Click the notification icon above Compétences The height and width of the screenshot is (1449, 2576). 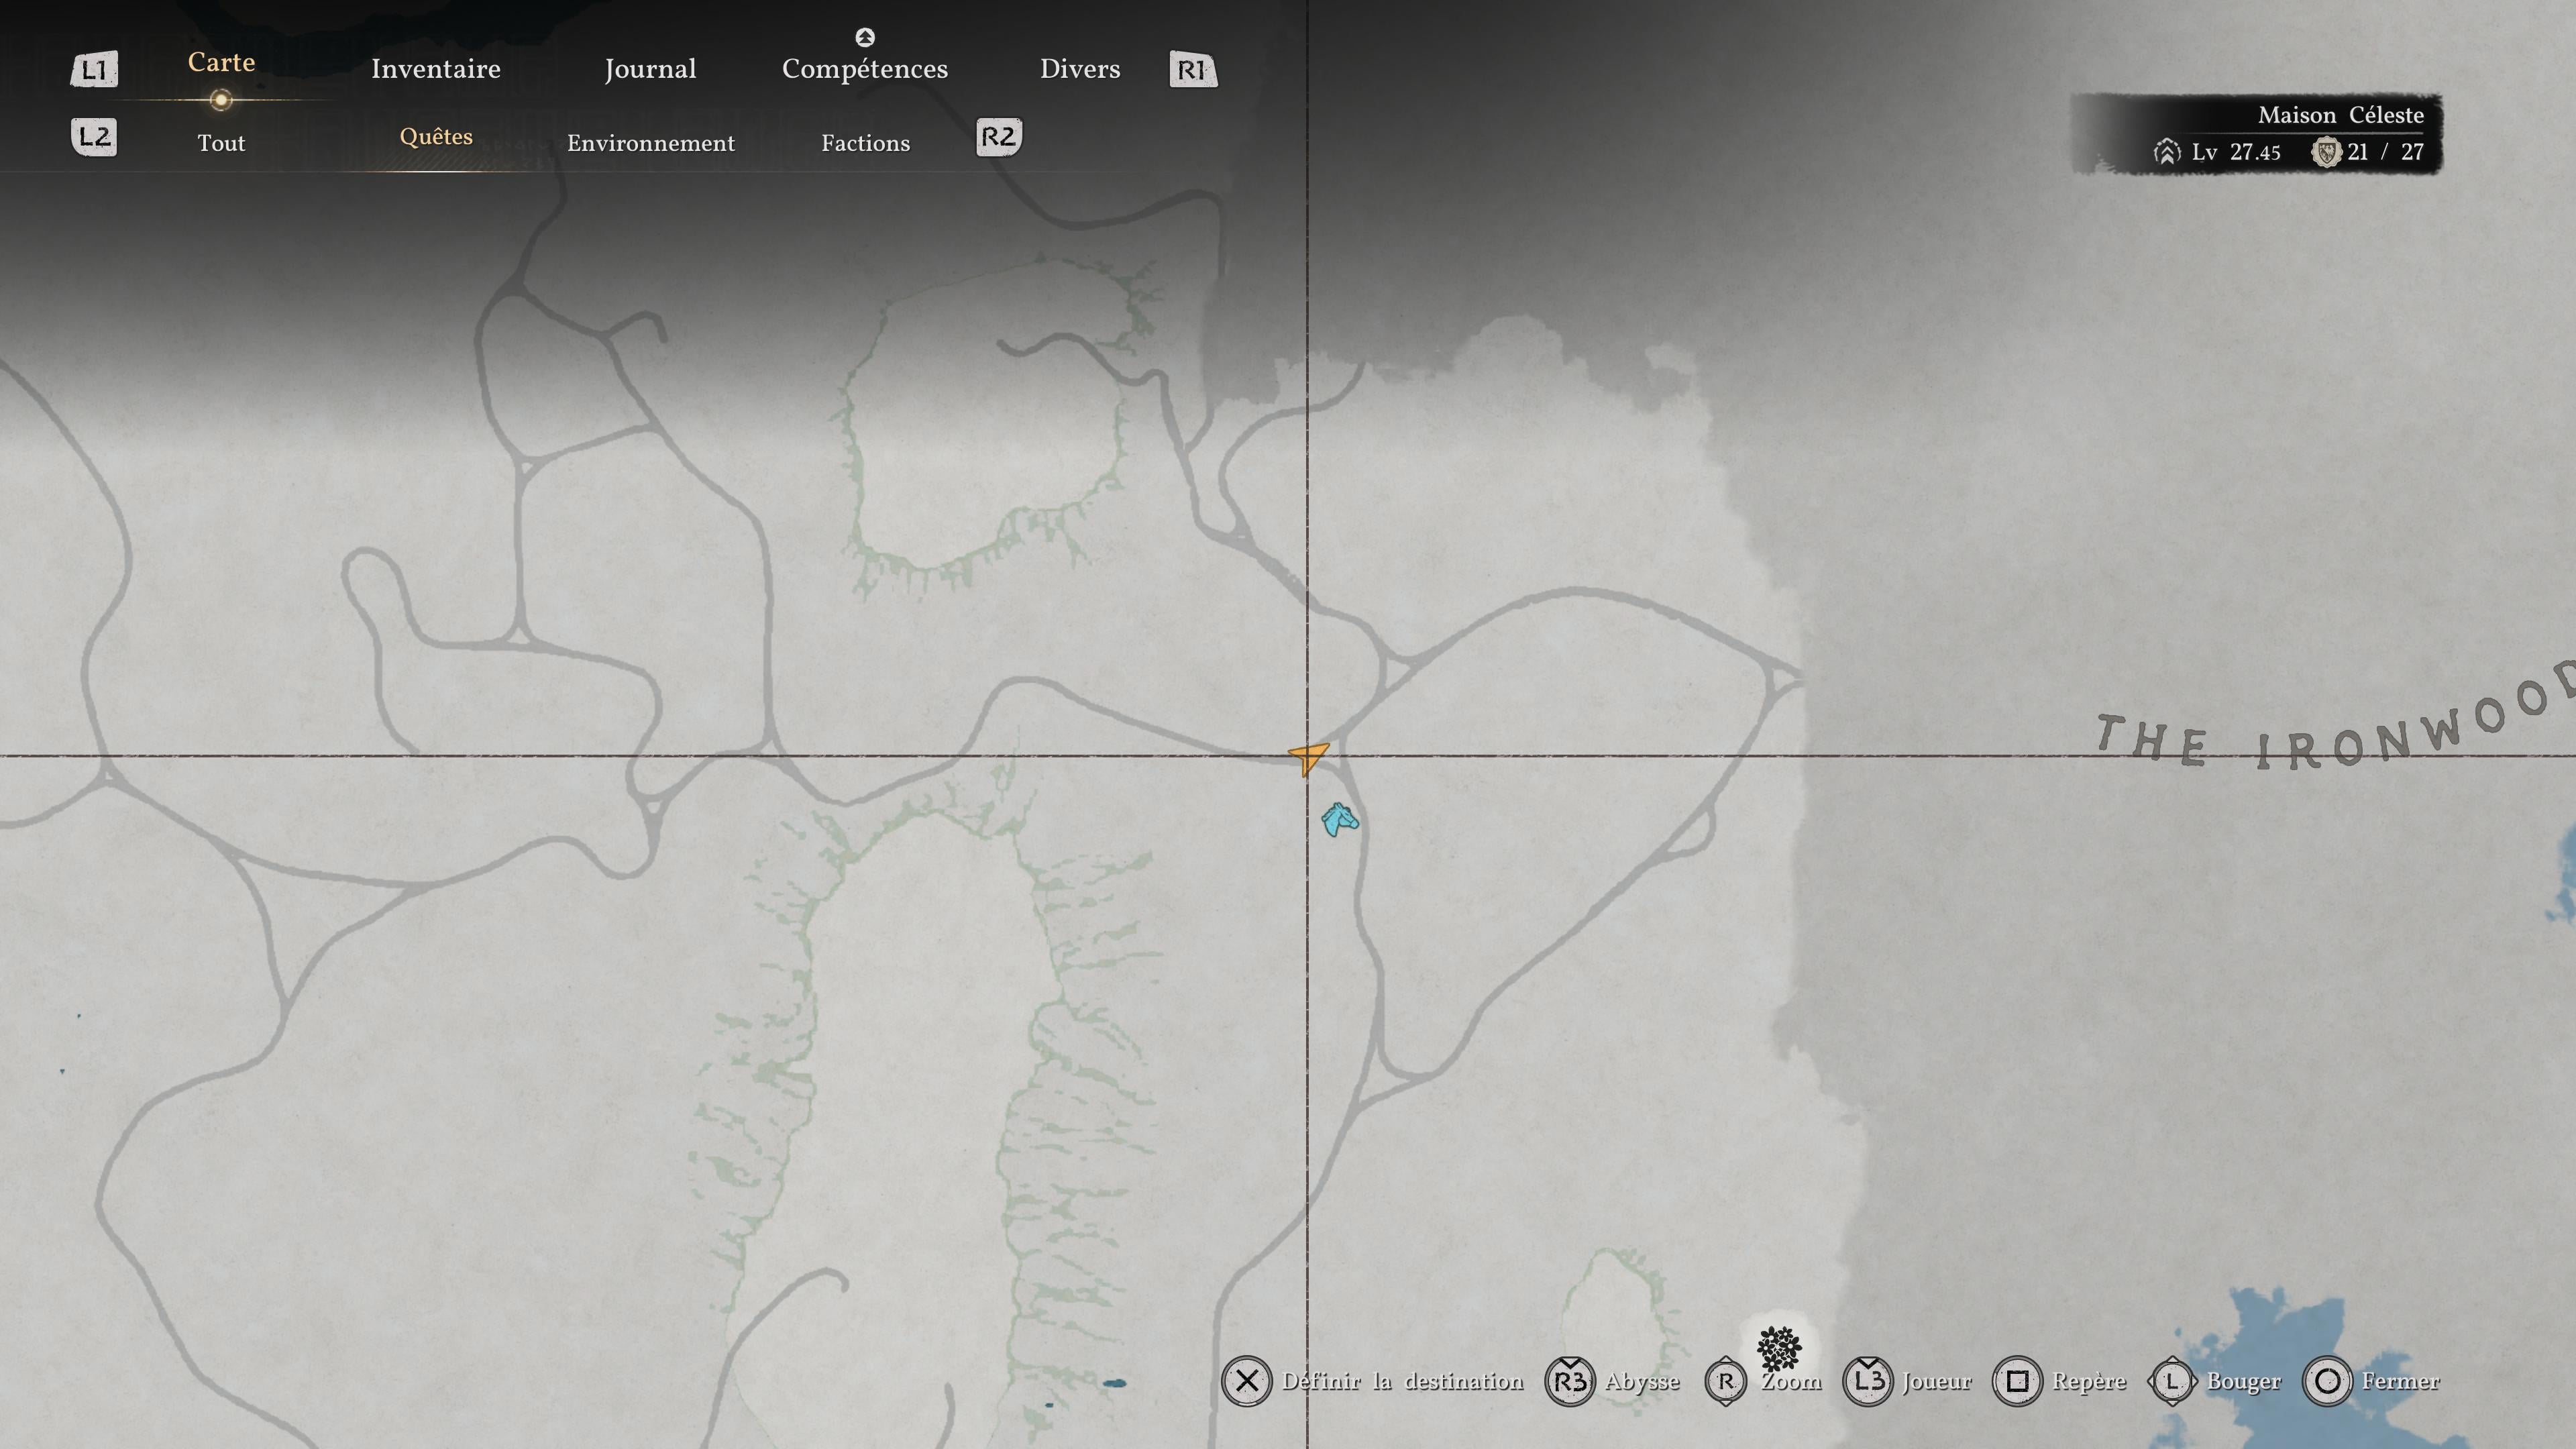tap(865, 38)
